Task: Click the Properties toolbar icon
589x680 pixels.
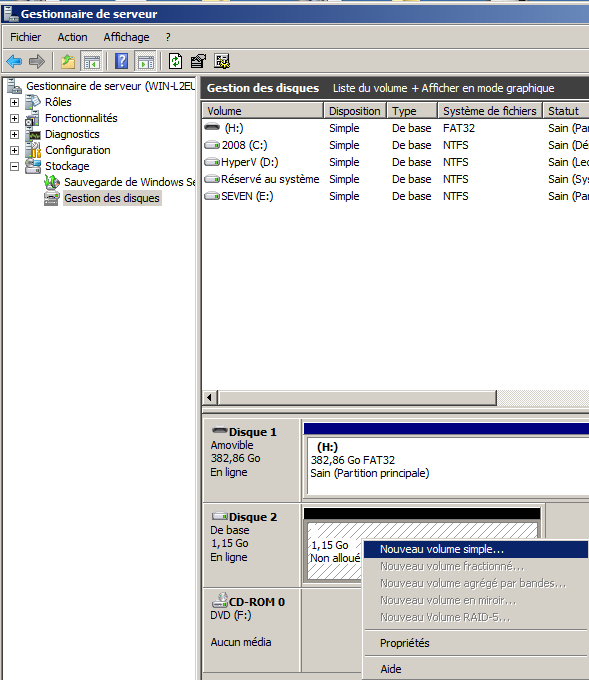Action: 198,61
